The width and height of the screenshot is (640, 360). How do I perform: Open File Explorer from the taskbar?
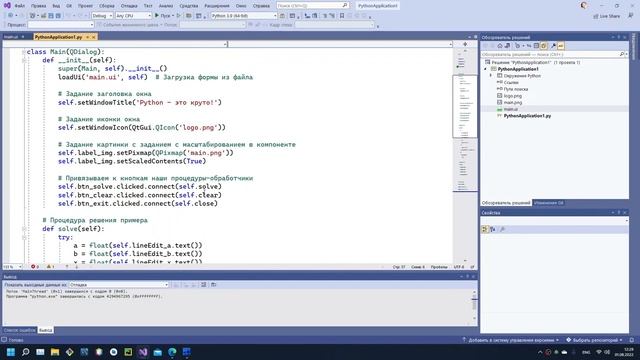[55, 352]
